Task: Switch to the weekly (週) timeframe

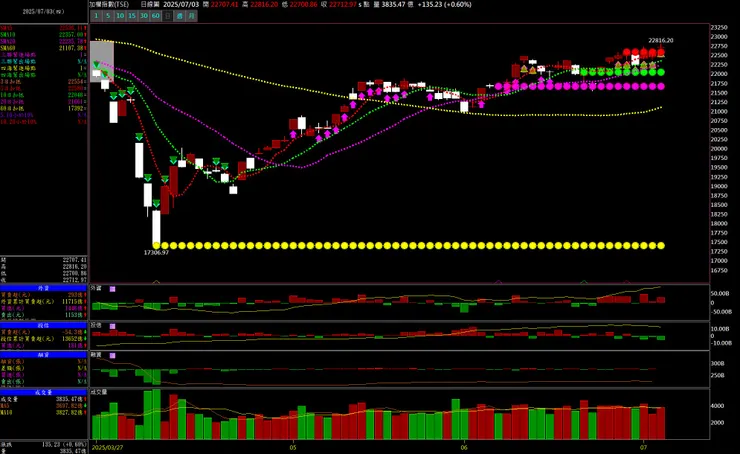Action: 179,16
